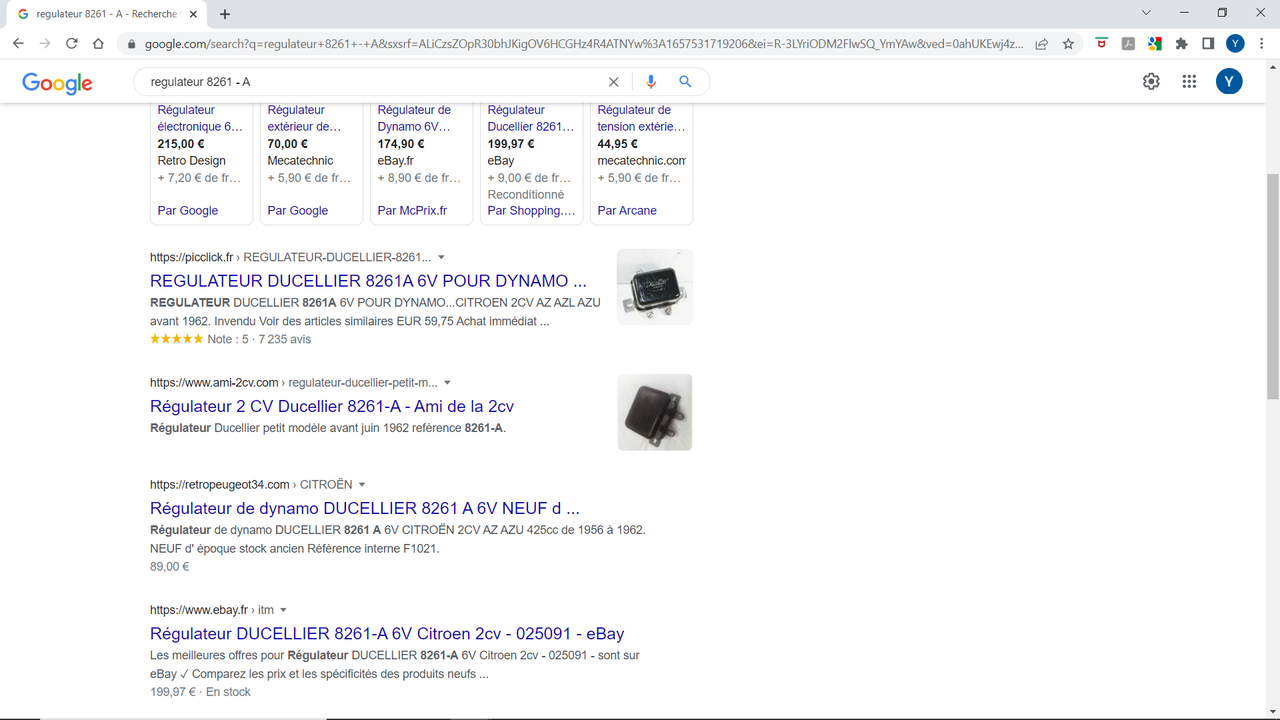1280x720 pixels.
Task: Expand options arrow for retropeugeot34.com result
Action: coord(362,484)
